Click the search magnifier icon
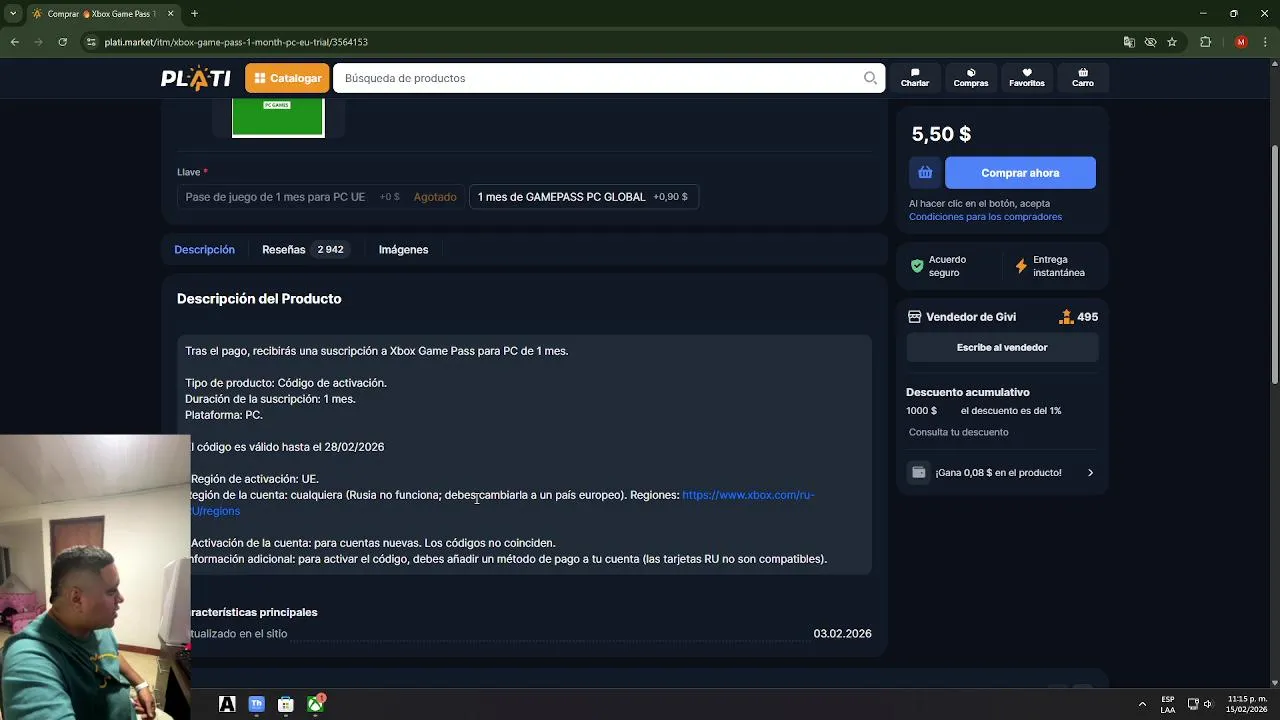The width and height of the screenshot is (1280, 720). click(x=870, y=78)
